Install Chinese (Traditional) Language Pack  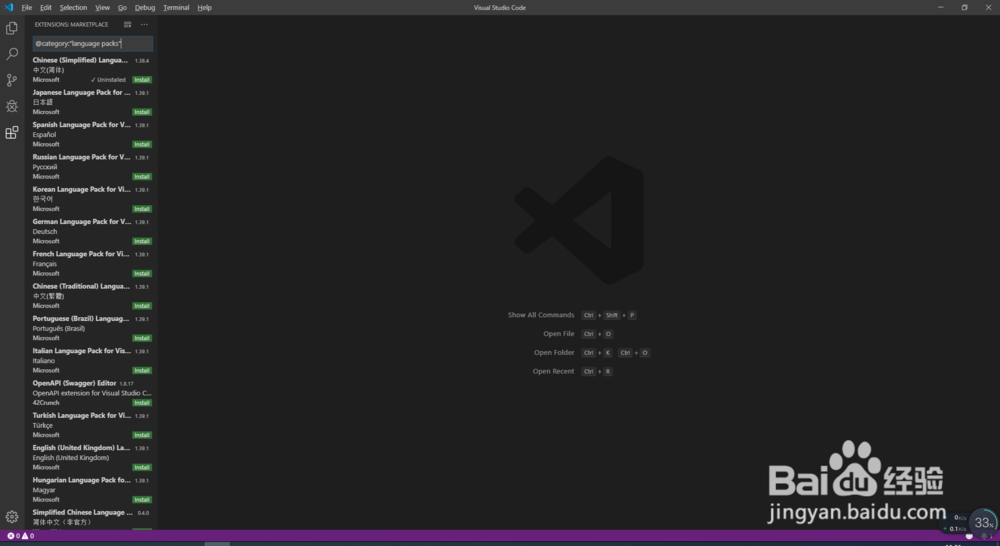point(142,306)
